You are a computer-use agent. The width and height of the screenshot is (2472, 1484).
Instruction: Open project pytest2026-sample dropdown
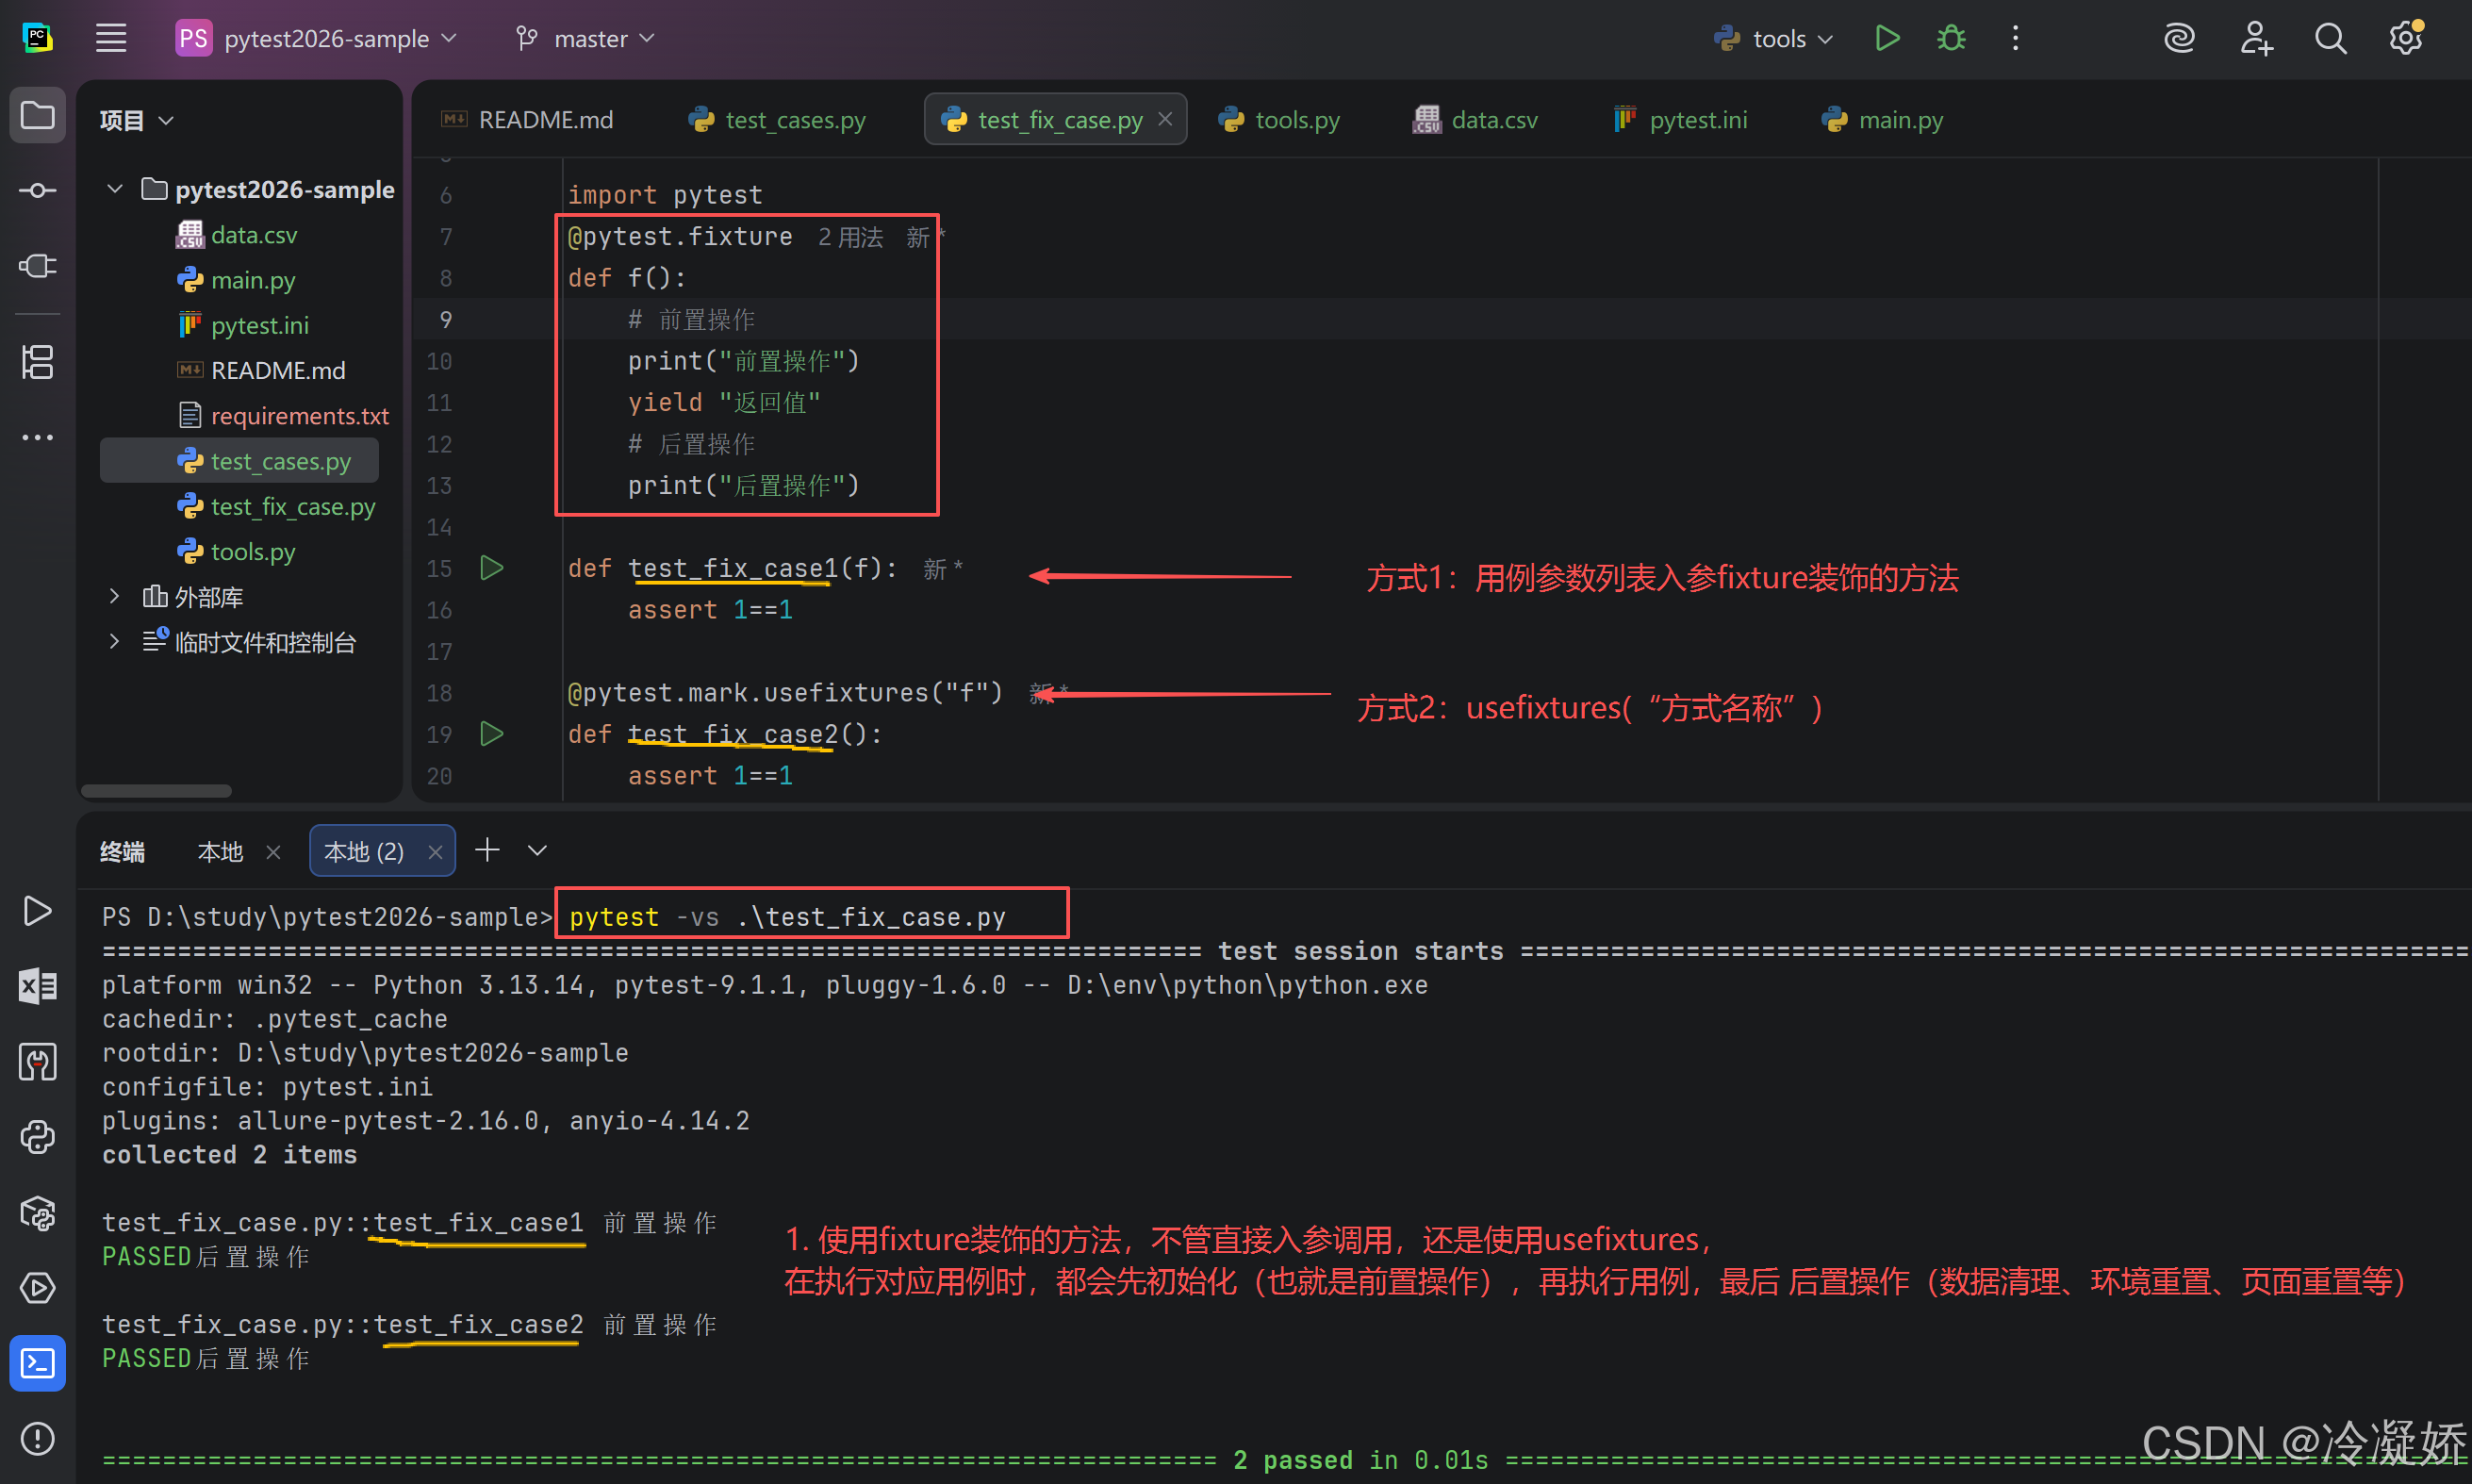point(317,38)
